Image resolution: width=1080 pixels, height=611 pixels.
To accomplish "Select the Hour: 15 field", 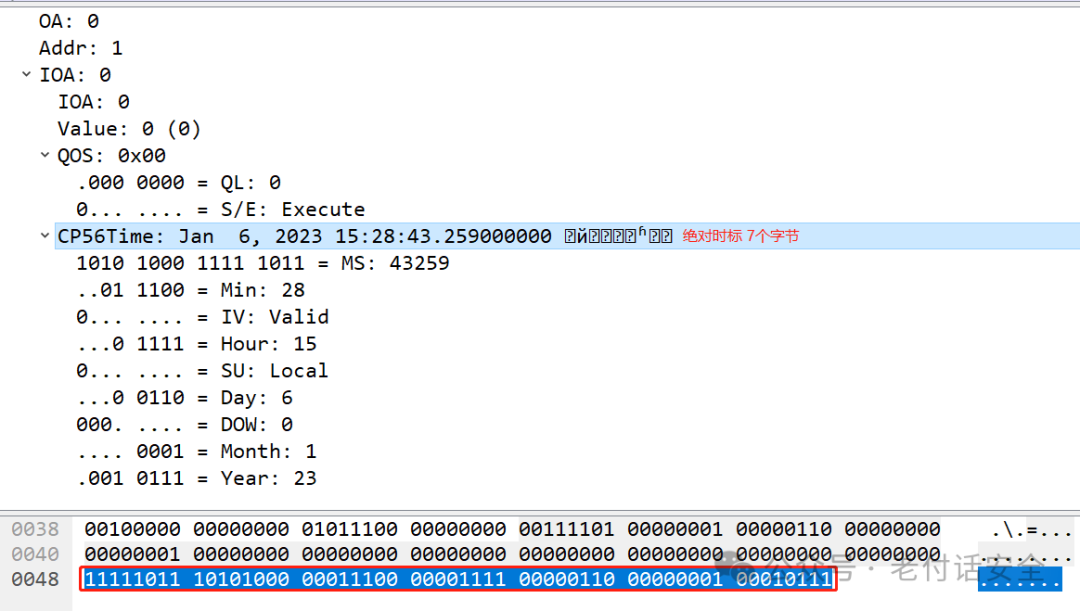I will point(196,344).
